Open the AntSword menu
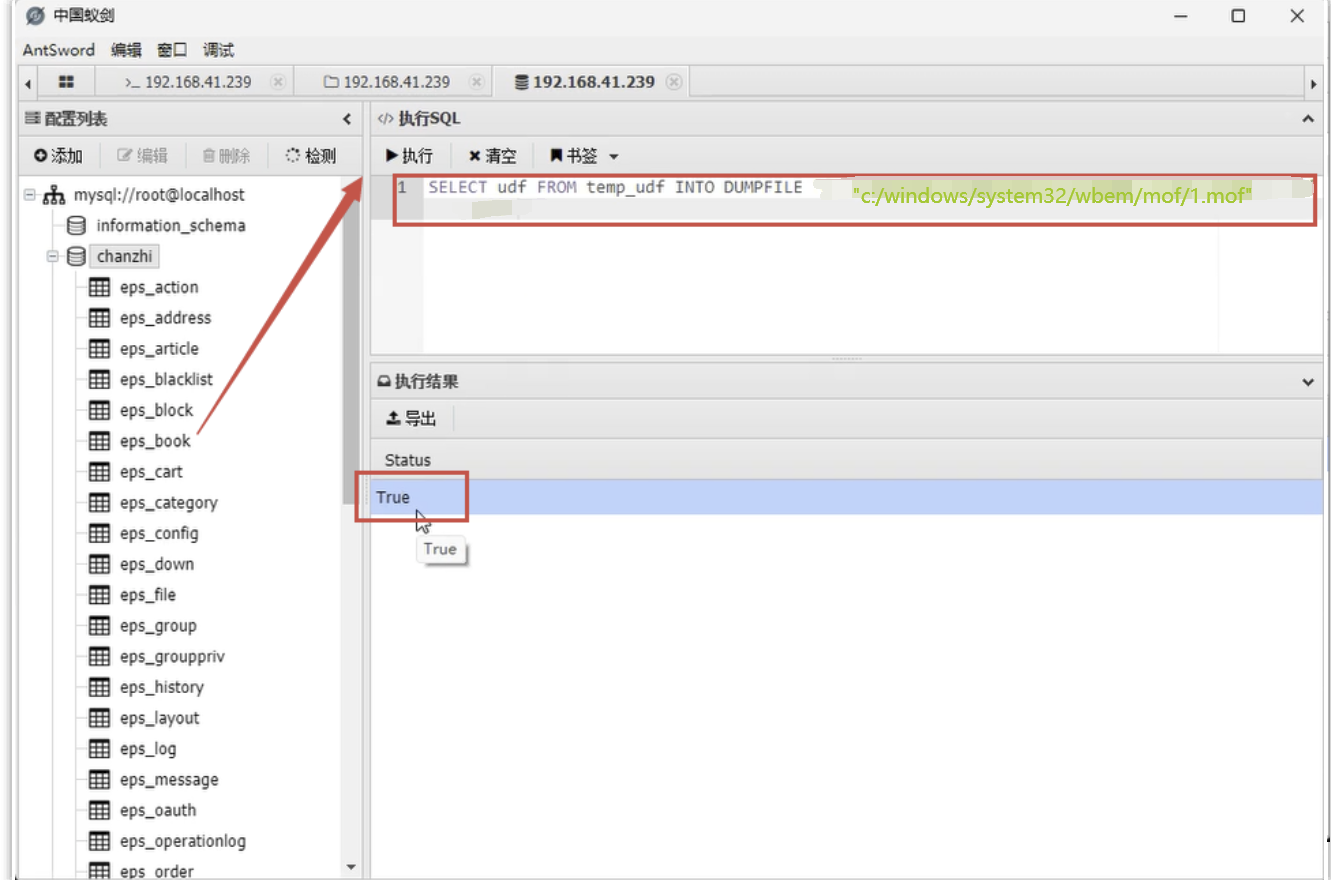Image resolution: width=1331 pixels, height=880 pixels. [x=59, y=50]
